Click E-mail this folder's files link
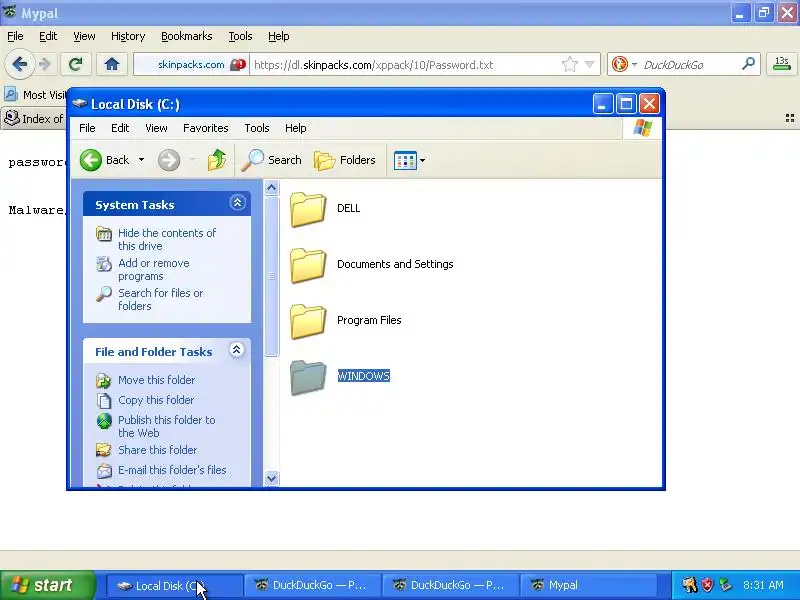 pos(172,470)
